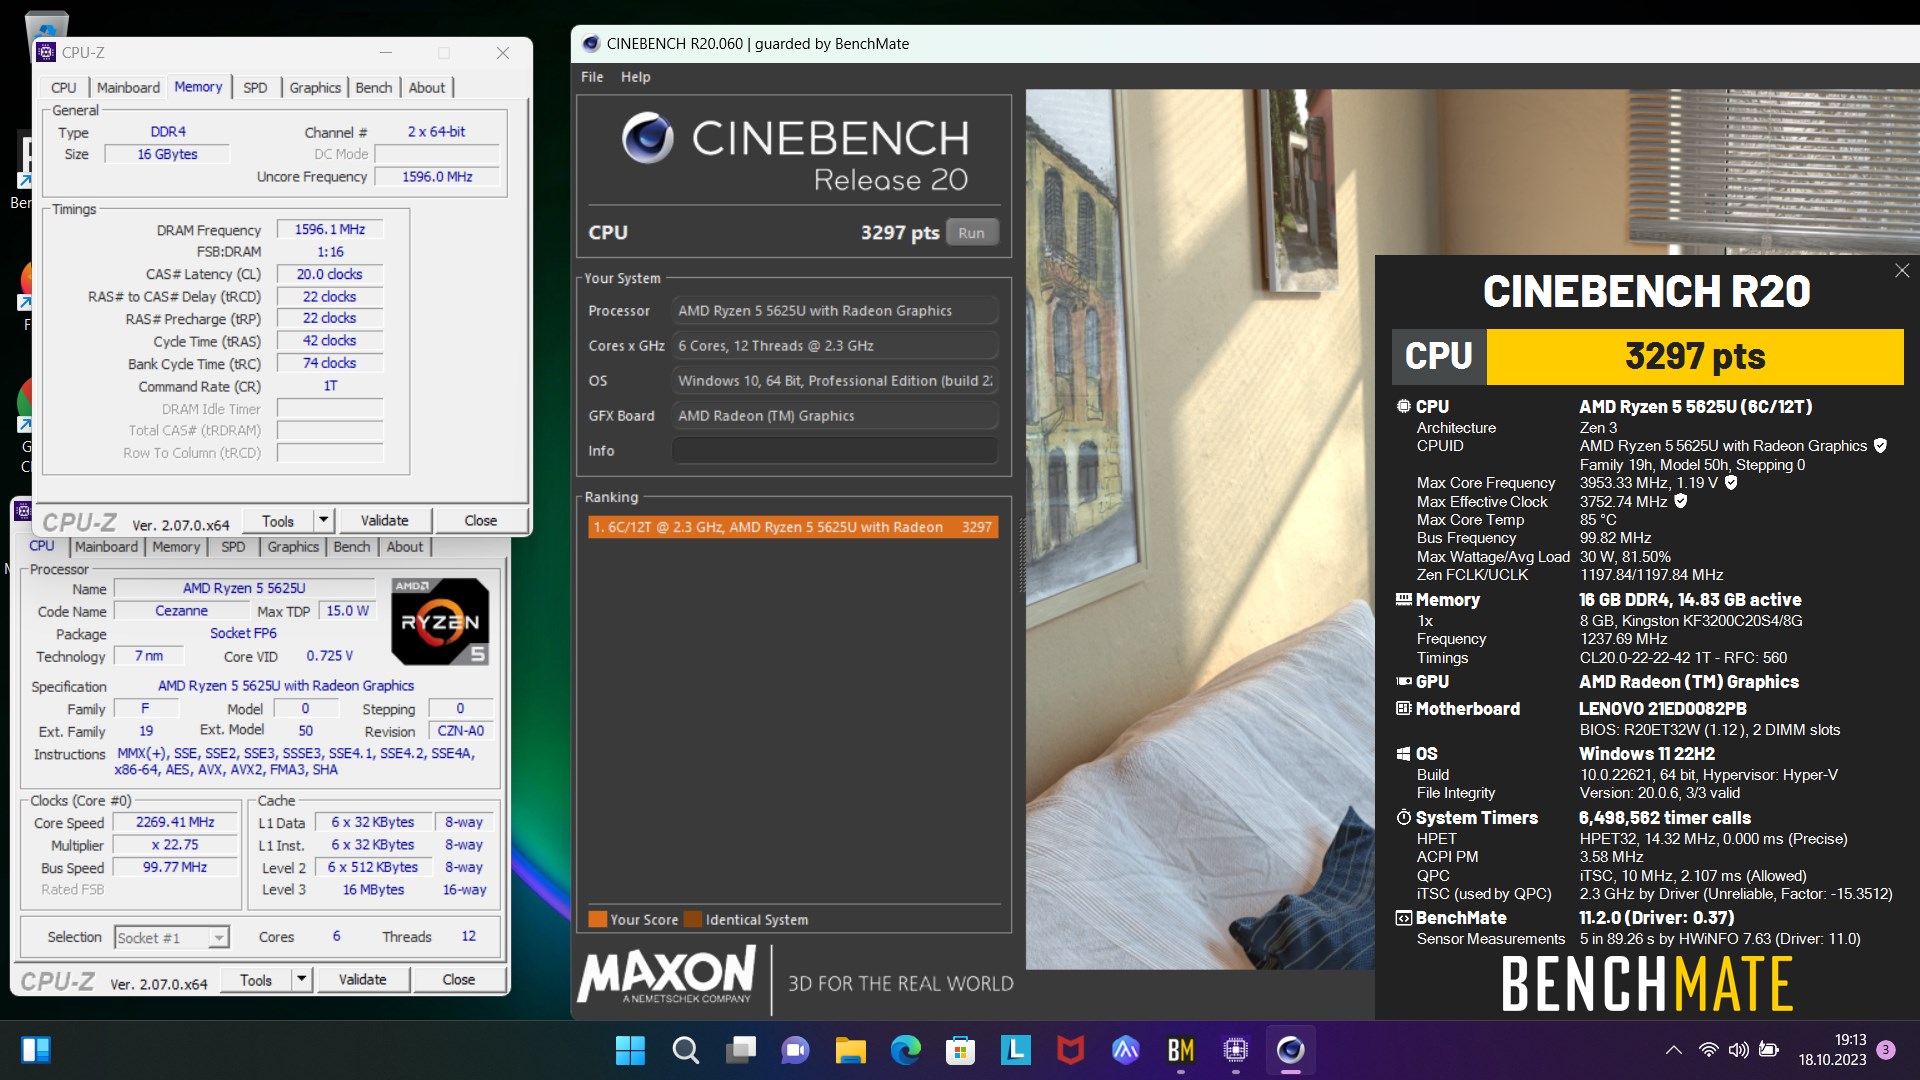This screenshot has width=1920, height=1080.
Task: Click the Close button in CPU-Z Memory window
Action: tap(480, 520)
